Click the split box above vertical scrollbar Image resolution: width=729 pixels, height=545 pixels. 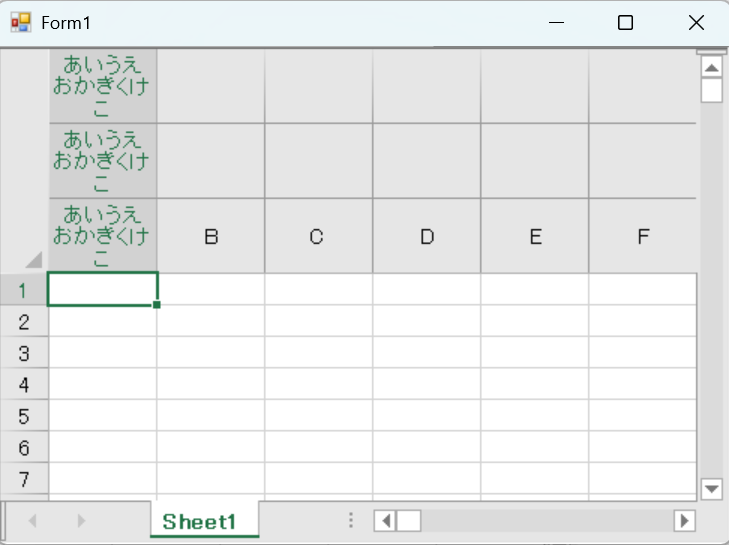point(711,52)
